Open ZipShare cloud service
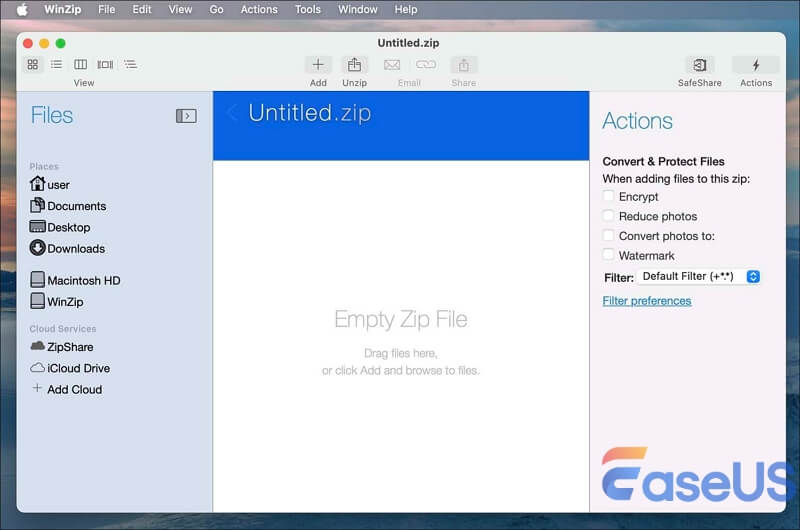The image size is (800, 530). point(62,347)
